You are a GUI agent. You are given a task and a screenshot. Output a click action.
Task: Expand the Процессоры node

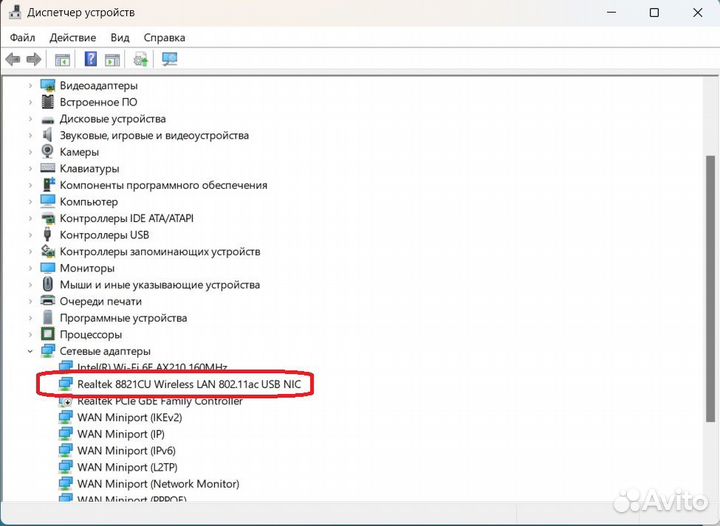30,335
